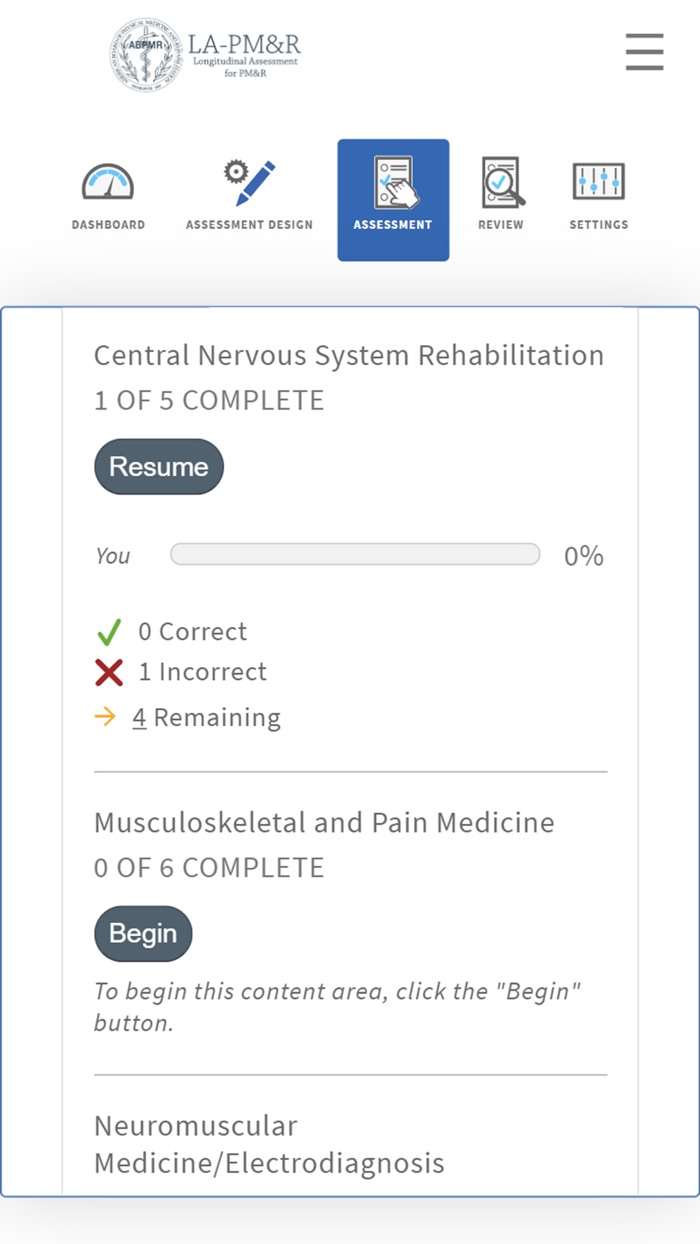
Task: Click the red X beside Incorrect
Action: [109, 673]
